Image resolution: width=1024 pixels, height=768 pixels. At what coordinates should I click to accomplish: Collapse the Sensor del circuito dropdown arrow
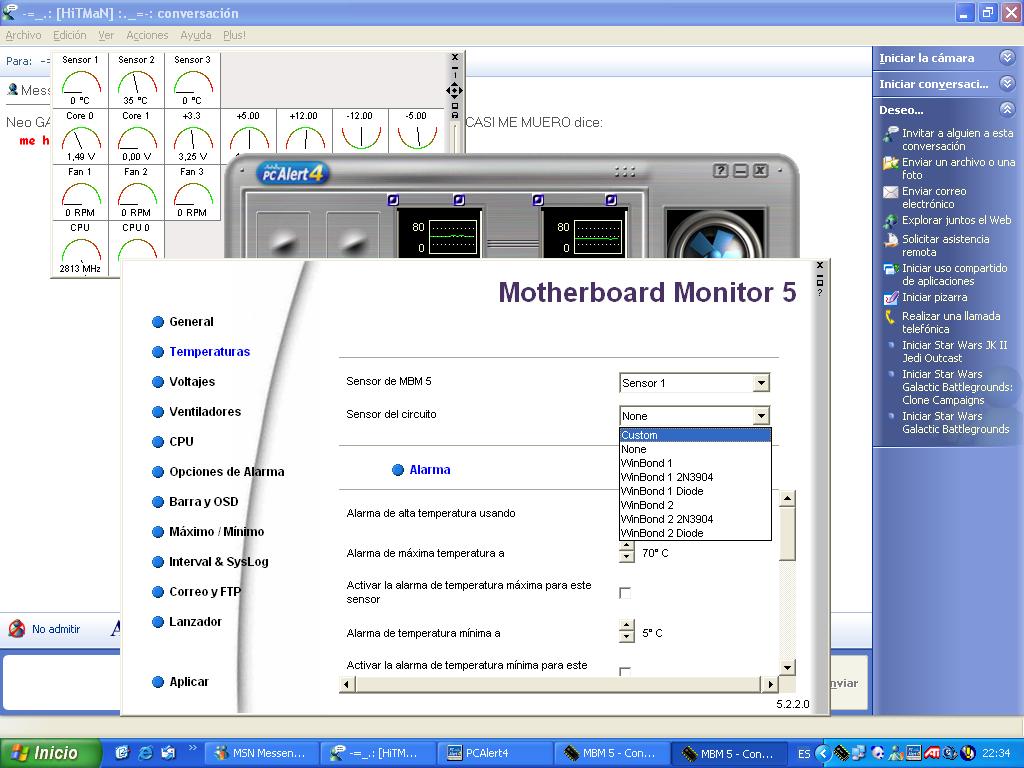[x=761, y=415]
